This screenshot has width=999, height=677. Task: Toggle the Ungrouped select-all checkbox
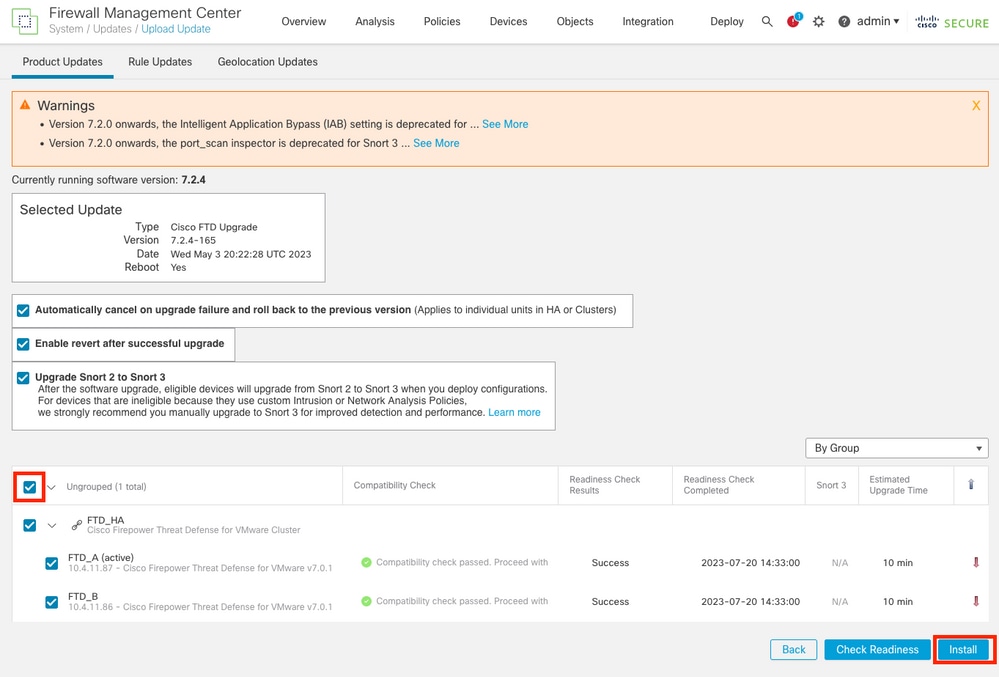[x=29, y=487]
